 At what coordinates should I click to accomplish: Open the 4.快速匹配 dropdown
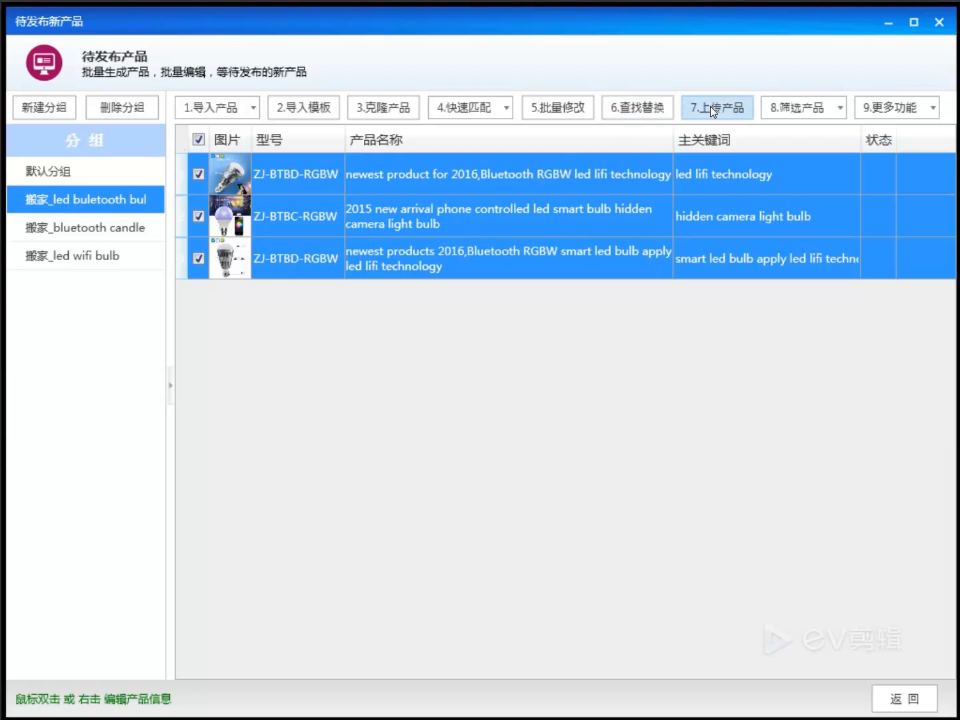[470, 108]
